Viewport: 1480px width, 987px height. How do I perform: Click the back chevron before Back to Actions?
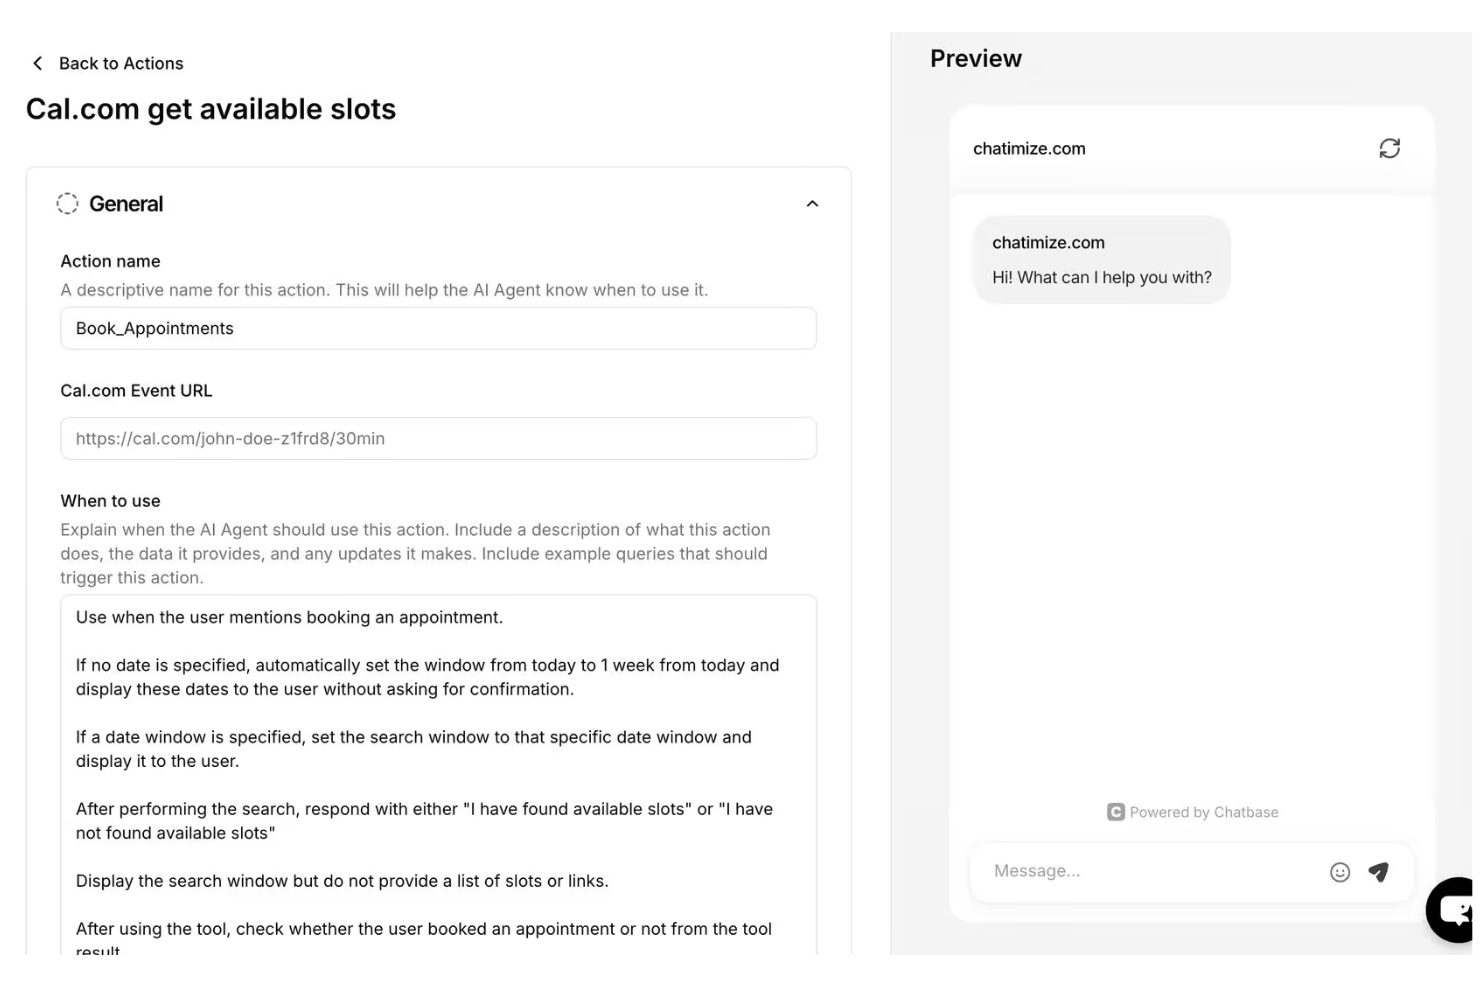click(x=37, y=63)
